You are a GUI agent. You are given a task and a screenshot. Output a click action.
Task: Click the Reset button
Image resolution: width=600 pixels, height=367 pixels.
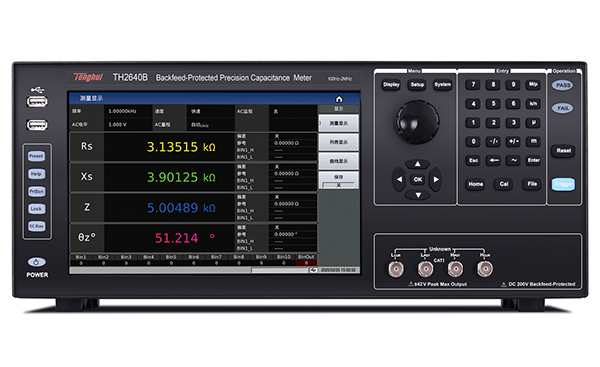[x=563, y=151]
